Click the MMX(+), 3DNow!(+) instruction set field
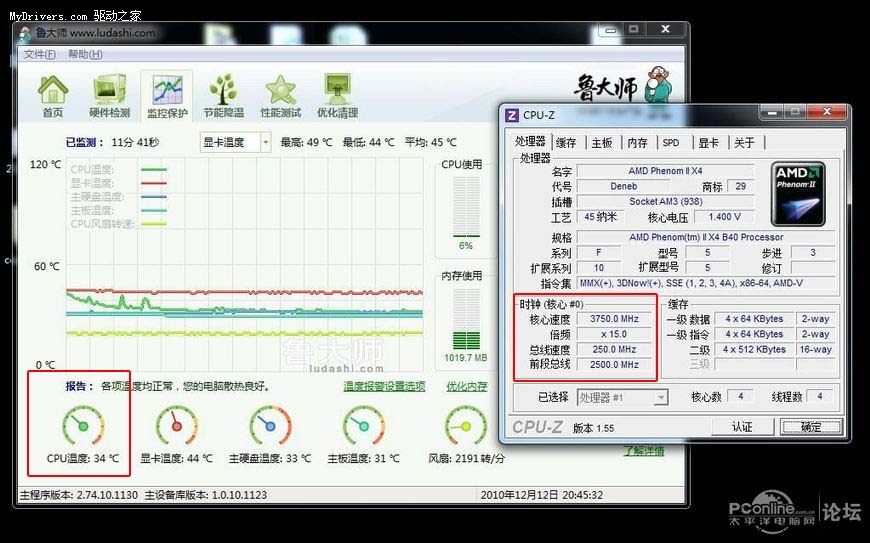The height and width of the screenshot is (543, 870). tap(706, 283)
